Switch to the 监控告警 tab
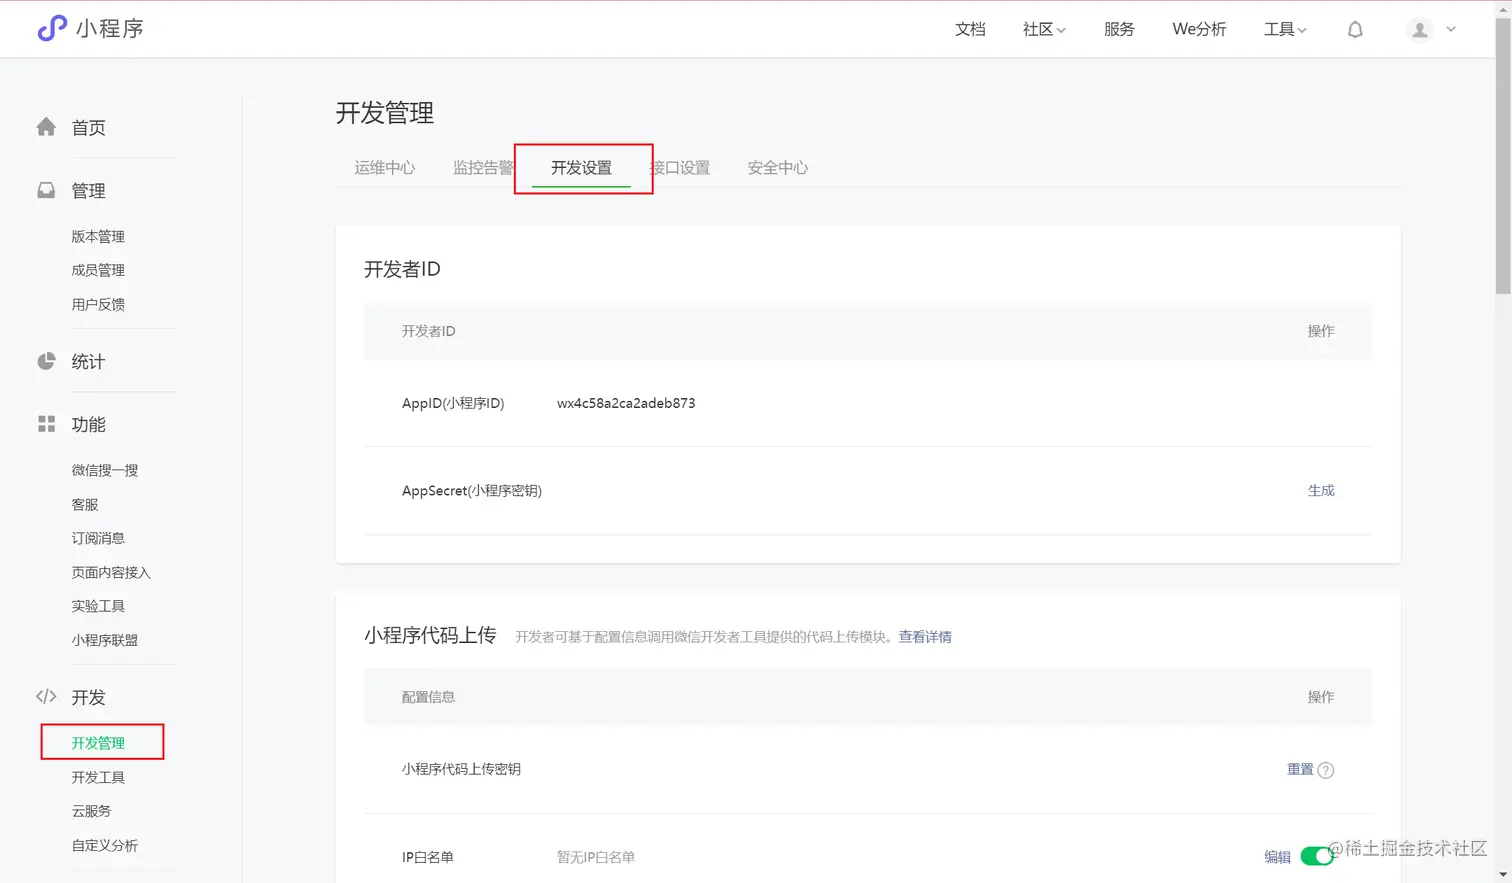This screenshot has height=883, width=1512. click(483, 167)
